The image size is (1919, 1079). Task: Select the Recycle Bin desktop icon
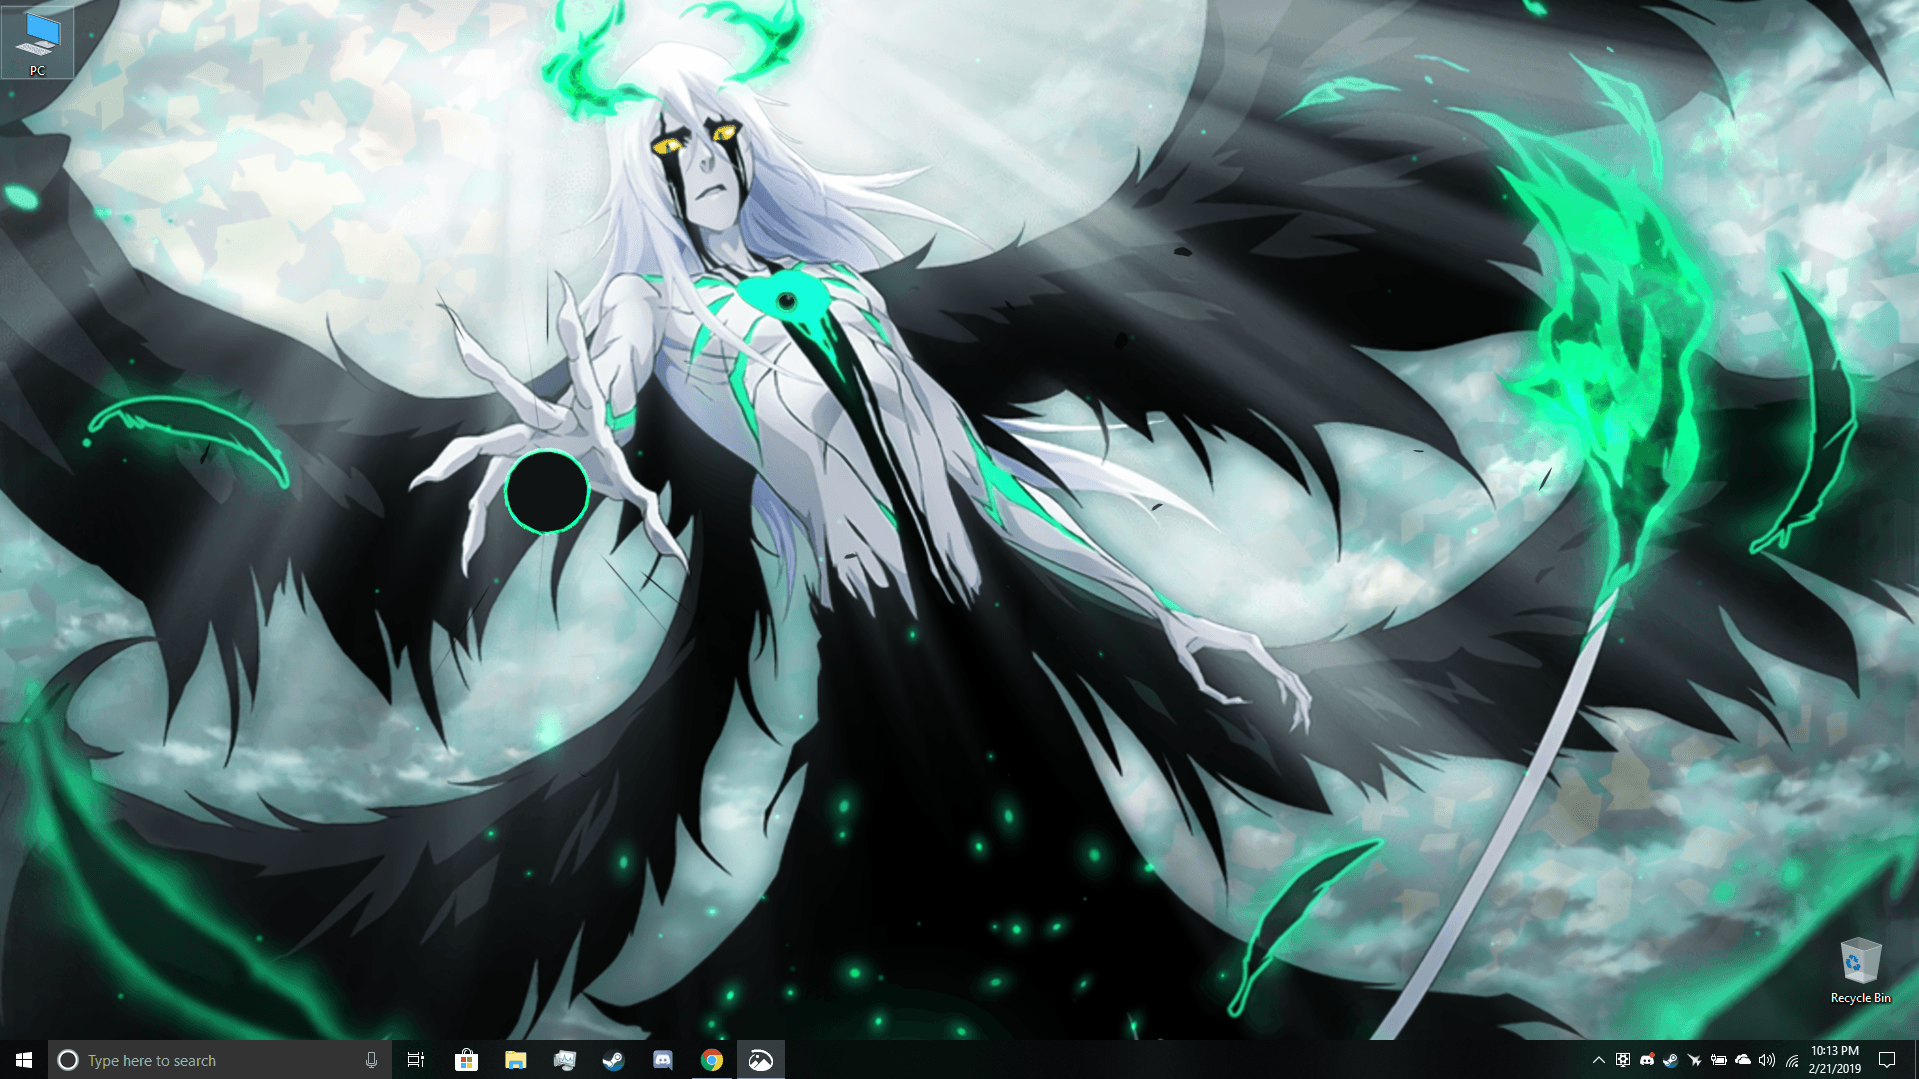(x=1860, y=970)
